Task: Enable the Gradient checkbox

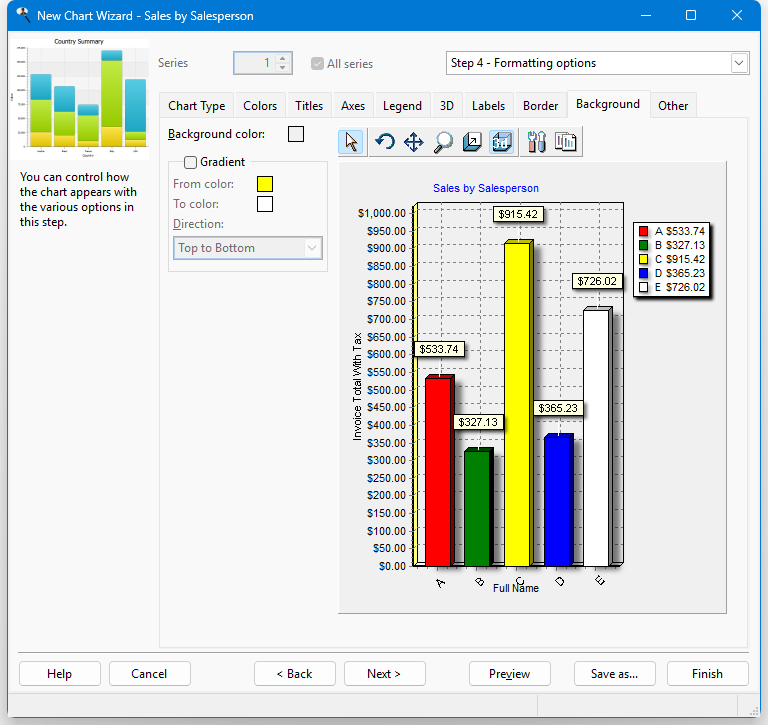Action: coord(190,162)
